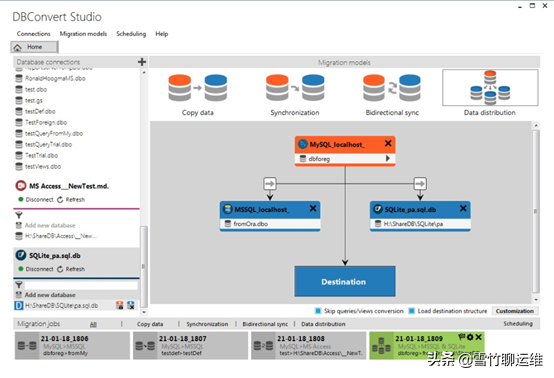Open settings gear on job 21-01-18_1809

point(470,337)
